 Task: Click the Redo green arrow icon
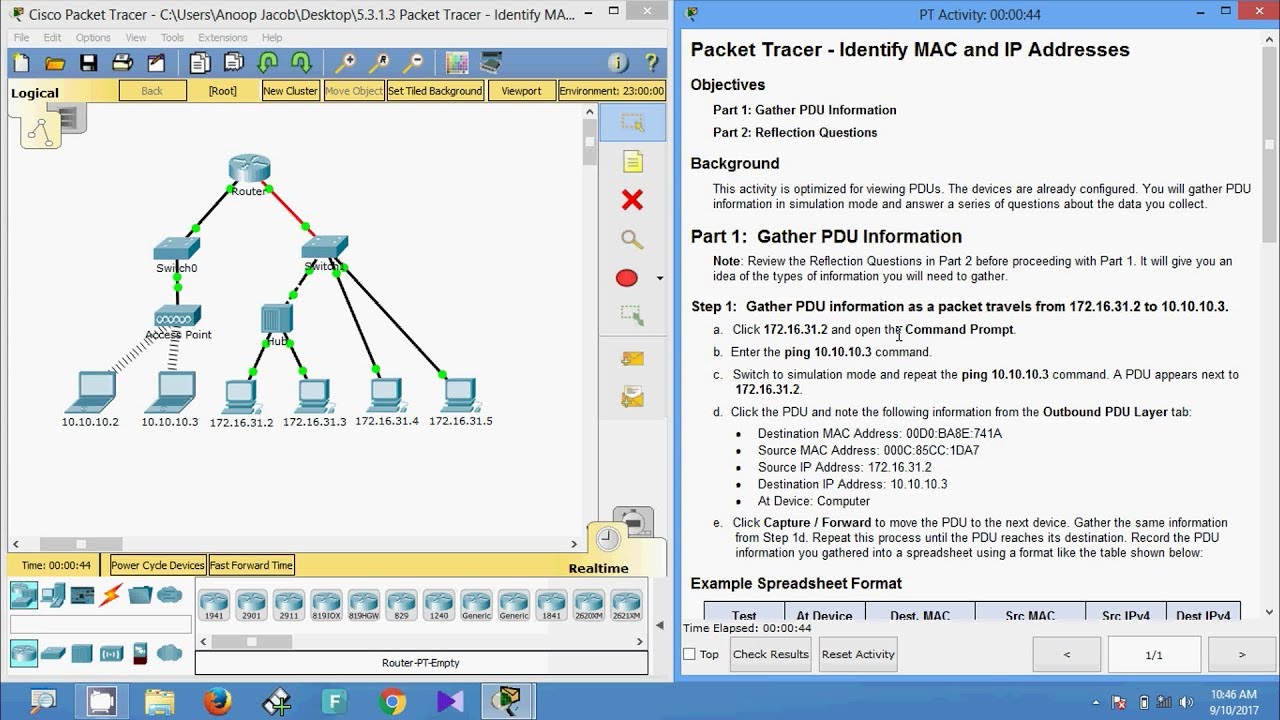click(301, 64)
